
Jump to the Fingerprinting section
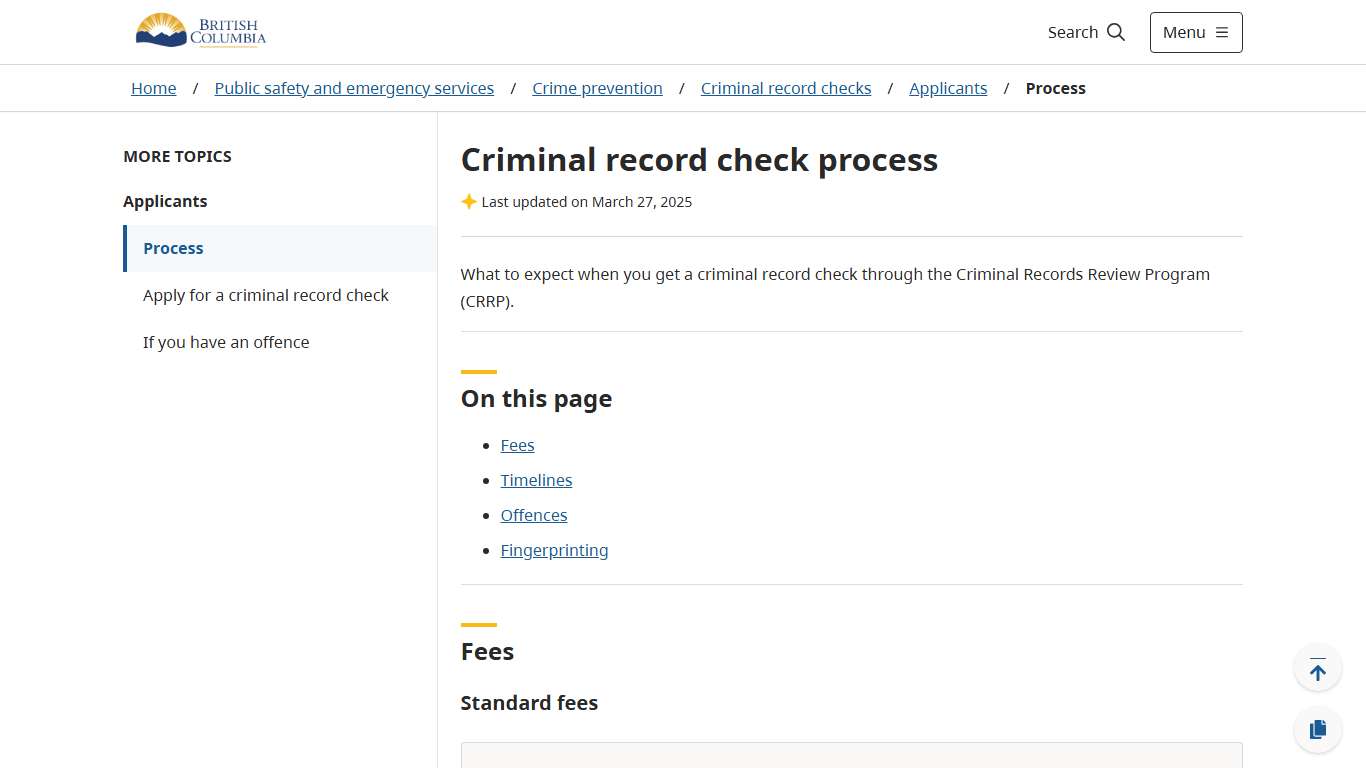[x=554, y=550]
